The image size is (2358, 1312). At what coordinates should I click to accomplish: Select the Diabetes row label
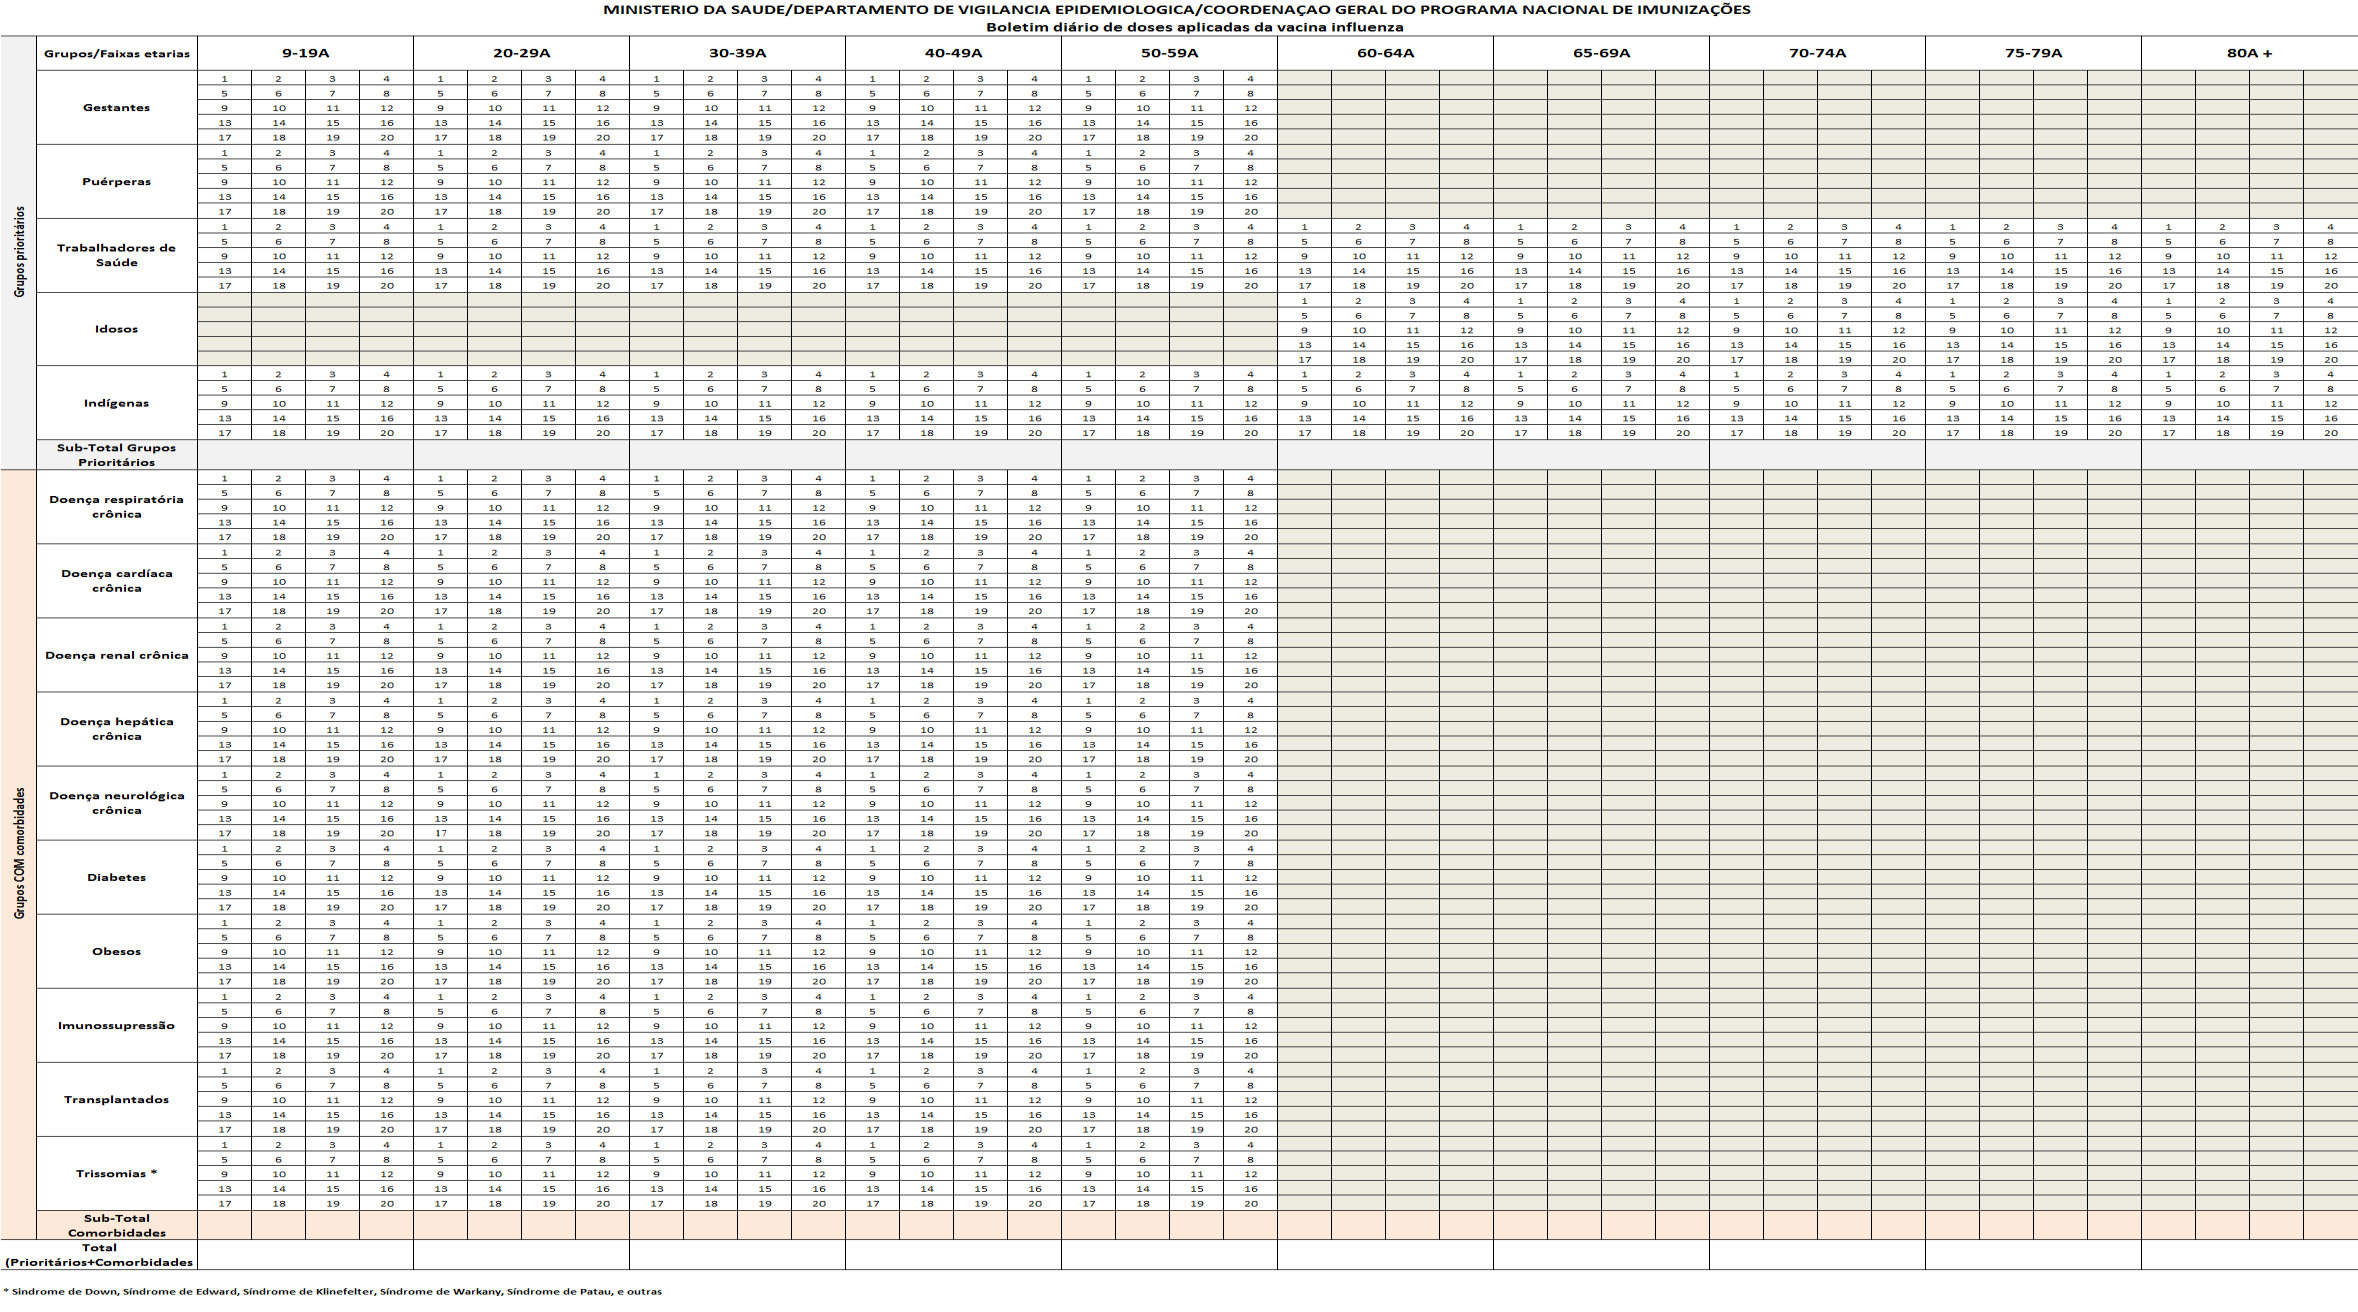116,878
